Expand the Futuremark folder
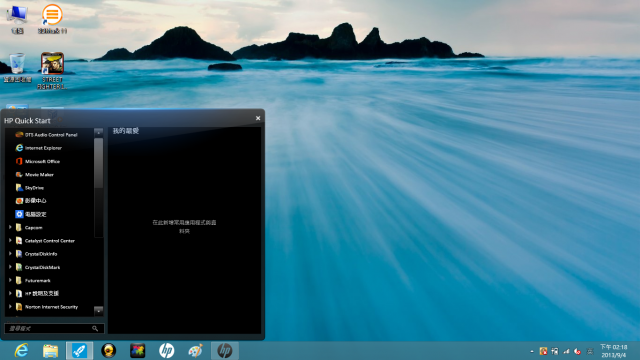Viewport: 640px width, 360px height. click(10, 280)
